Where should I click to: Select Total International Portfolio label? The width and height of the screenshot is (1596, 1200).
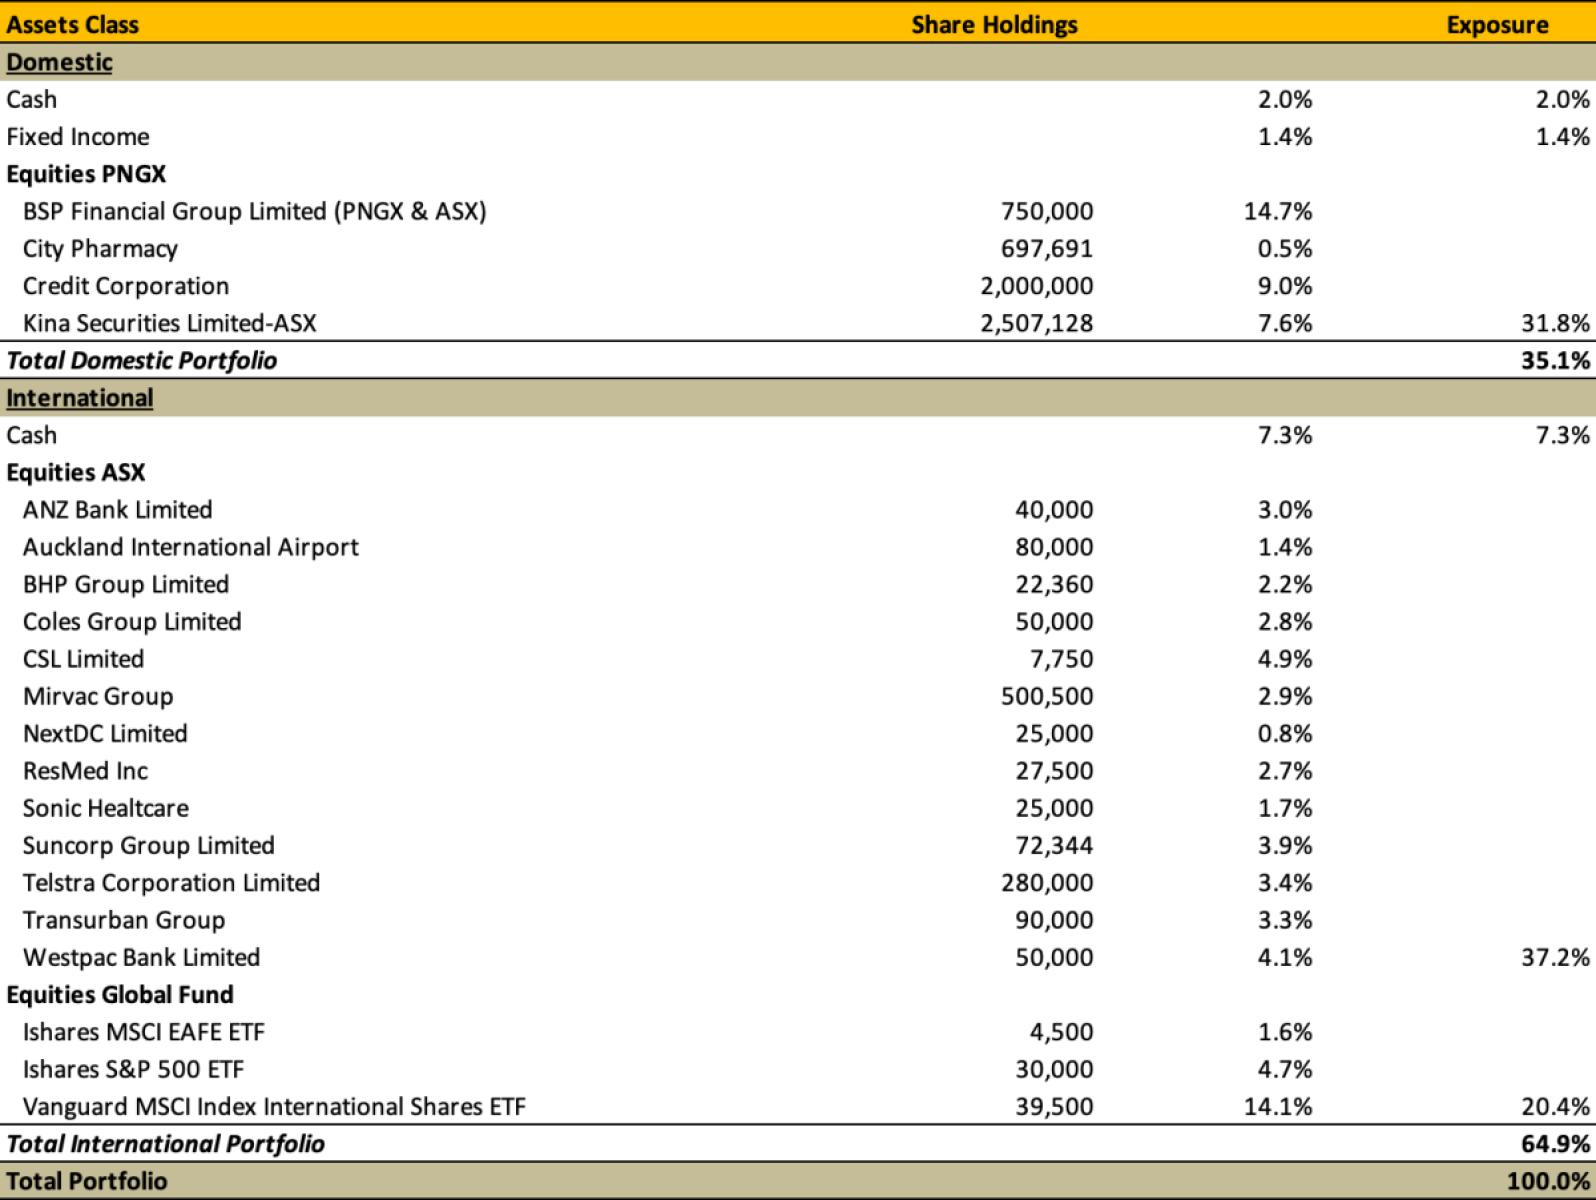point(166,1144)
